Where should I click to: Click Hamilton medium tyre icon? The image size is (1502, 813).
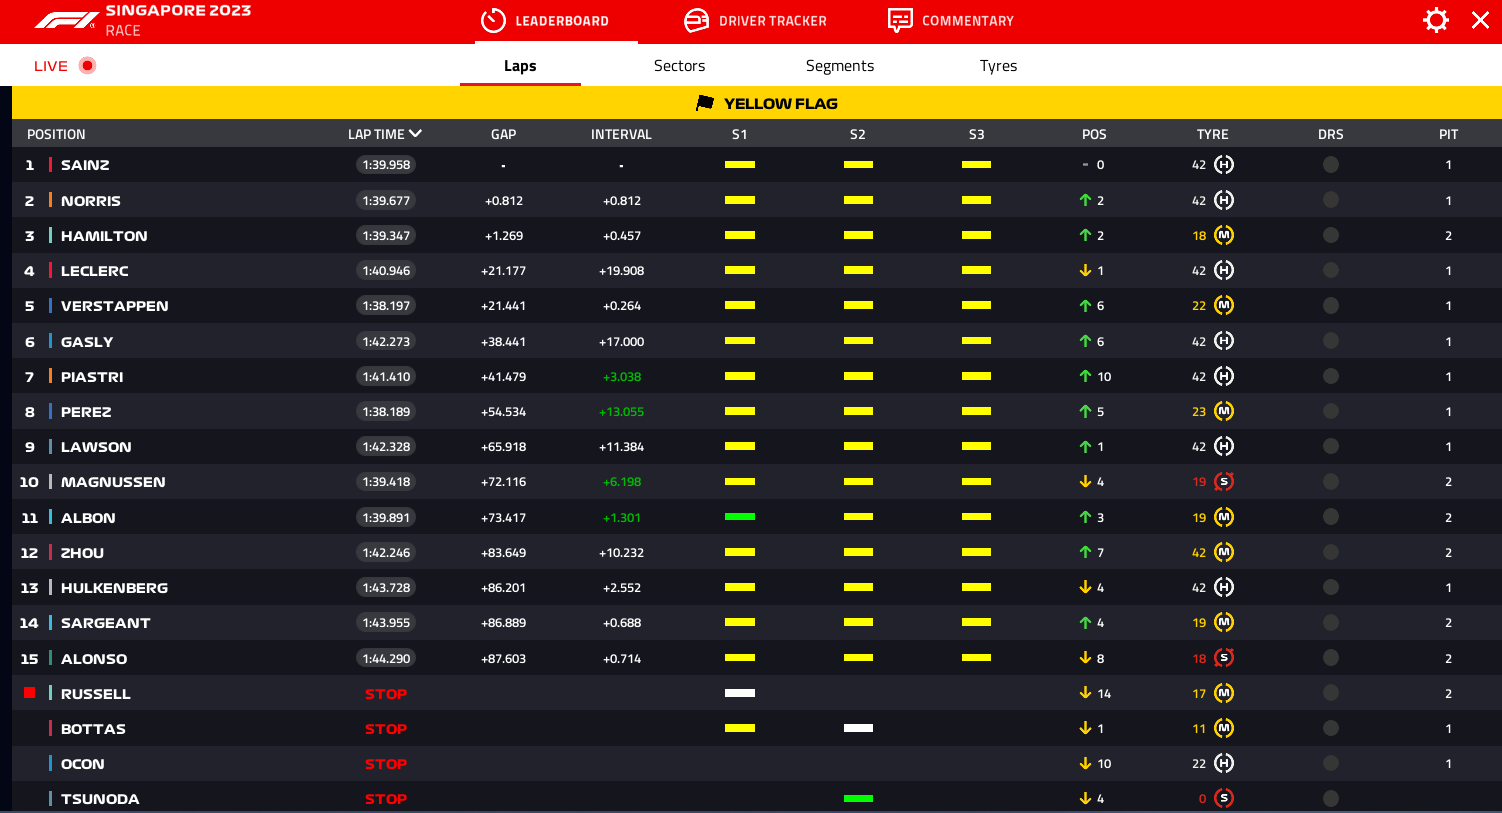click(1224, 236)
